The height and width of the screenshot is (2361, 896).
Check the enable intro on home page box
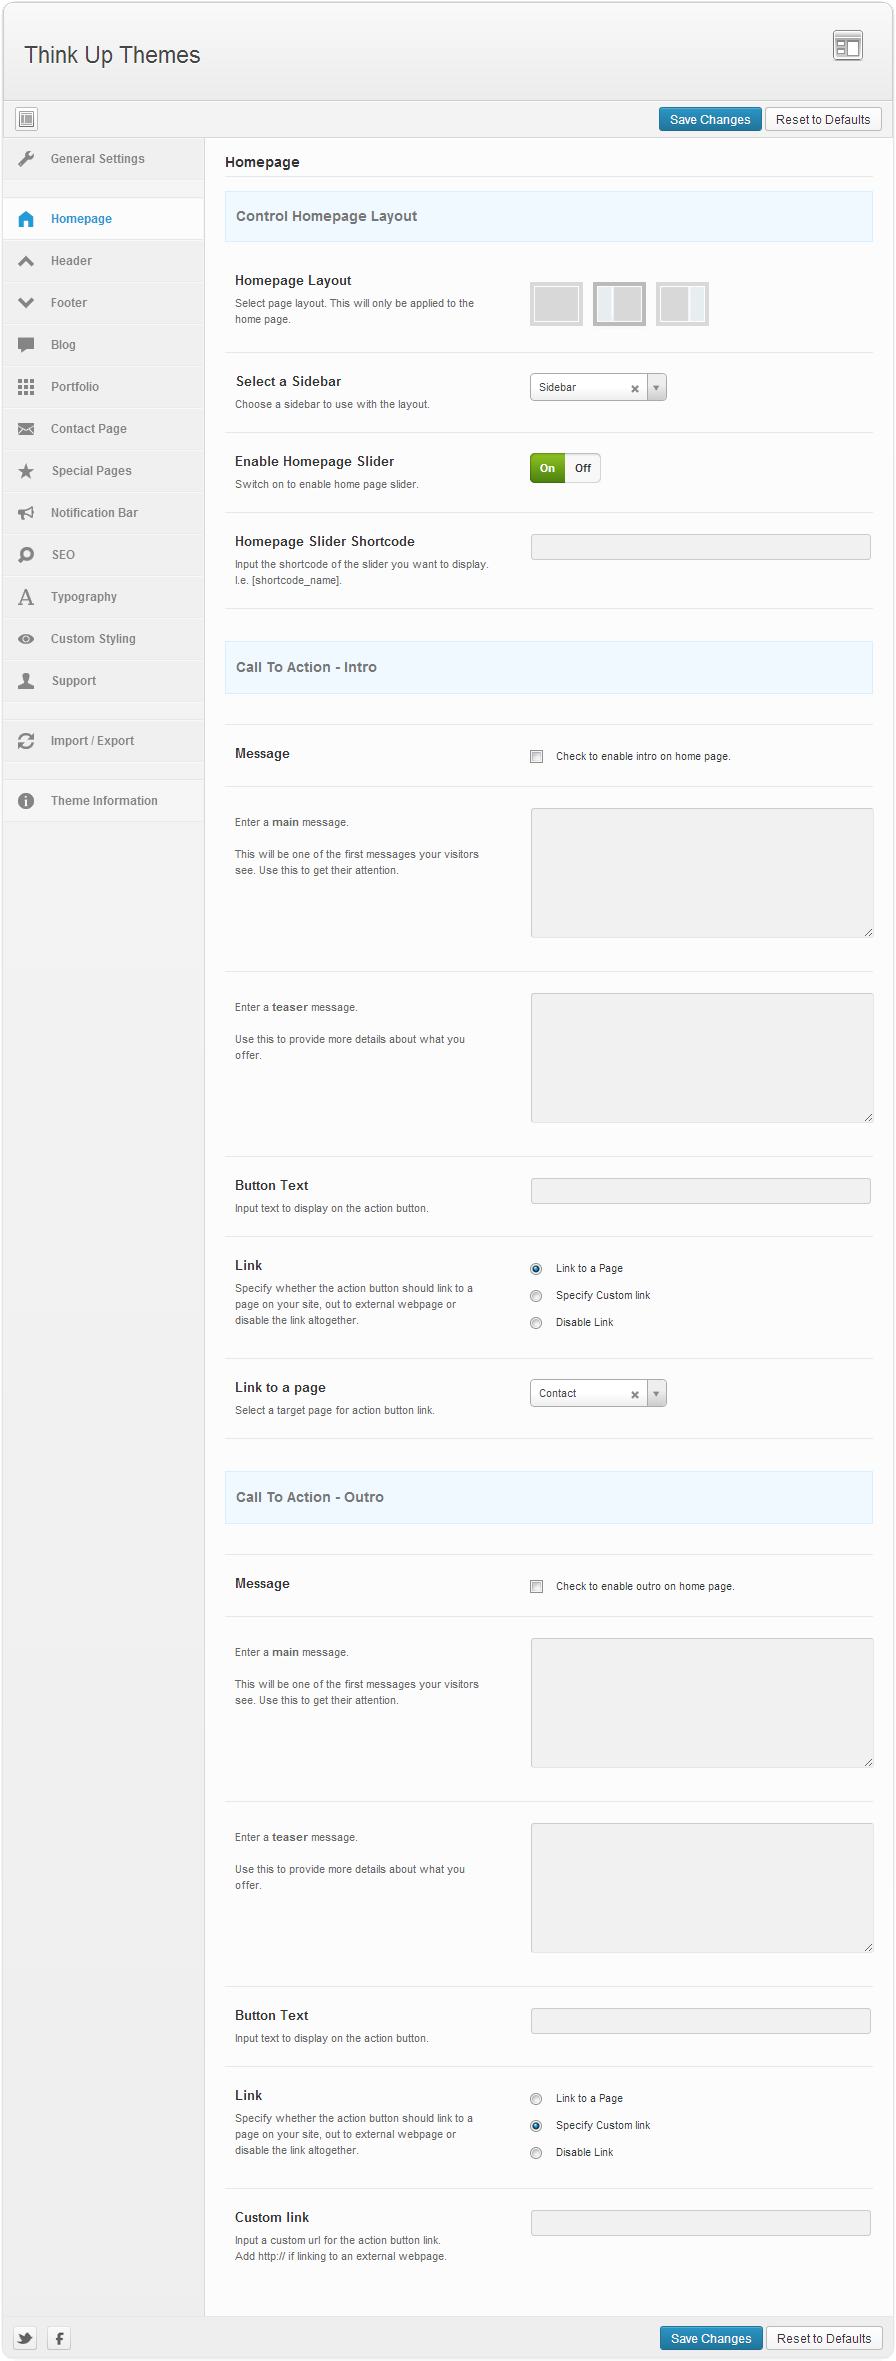click(537, 757)
